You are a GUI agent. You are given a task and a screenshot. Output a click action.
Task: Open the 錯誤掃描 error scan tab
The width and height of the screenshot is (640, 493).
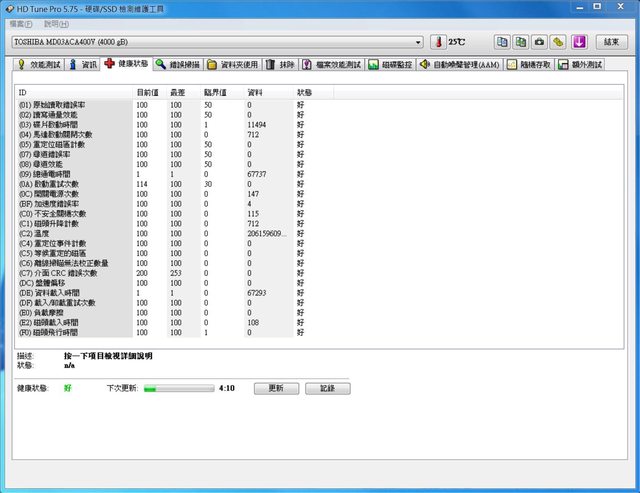click(x=180, y=64)
